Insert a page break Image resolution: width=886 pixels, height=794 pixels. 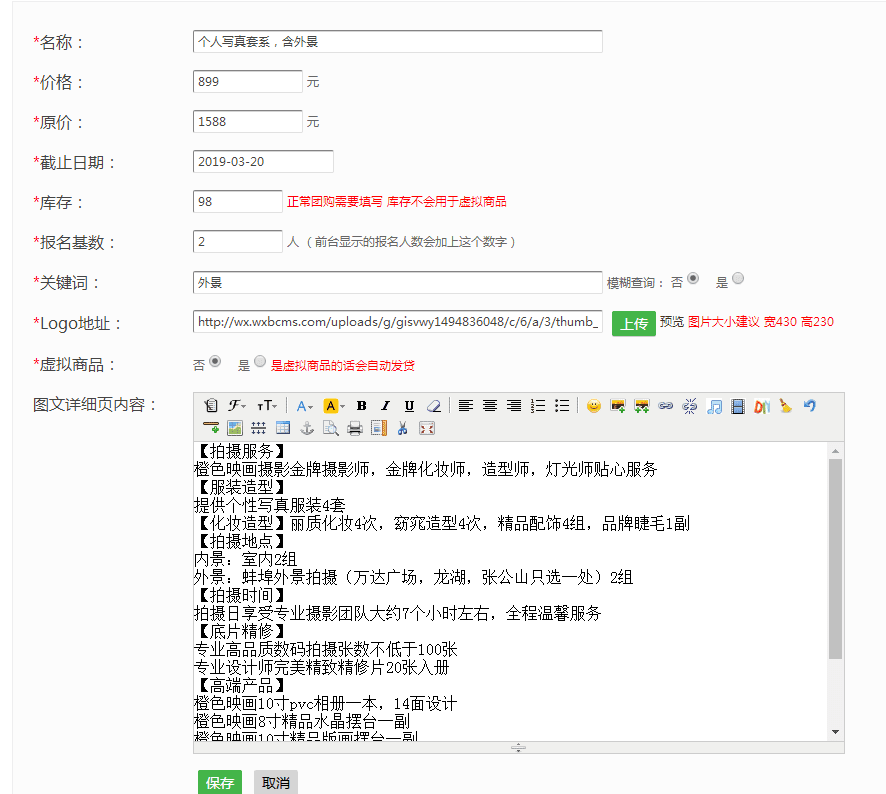click(x=259, y=428)
